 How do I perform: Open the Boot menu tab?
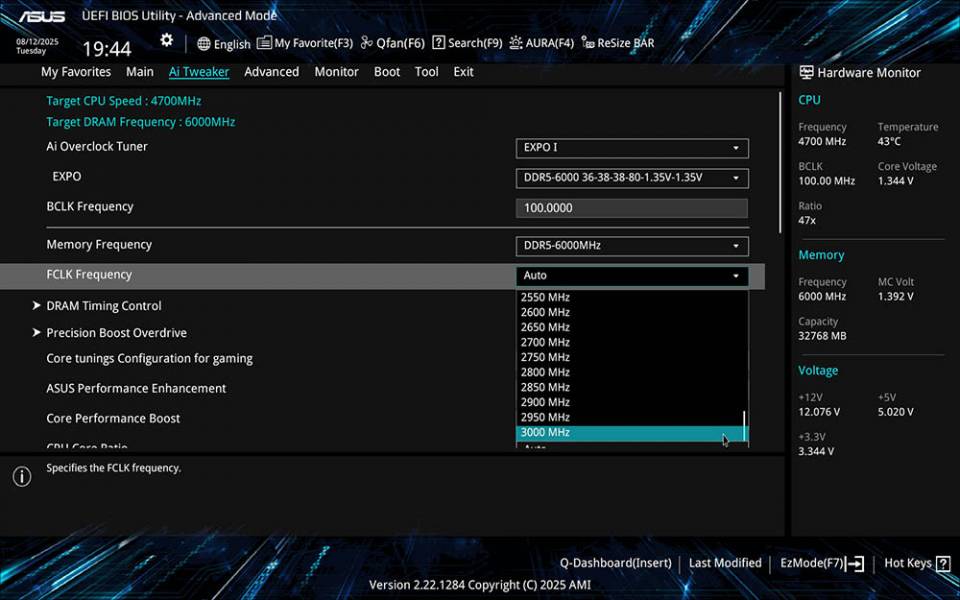387,71
